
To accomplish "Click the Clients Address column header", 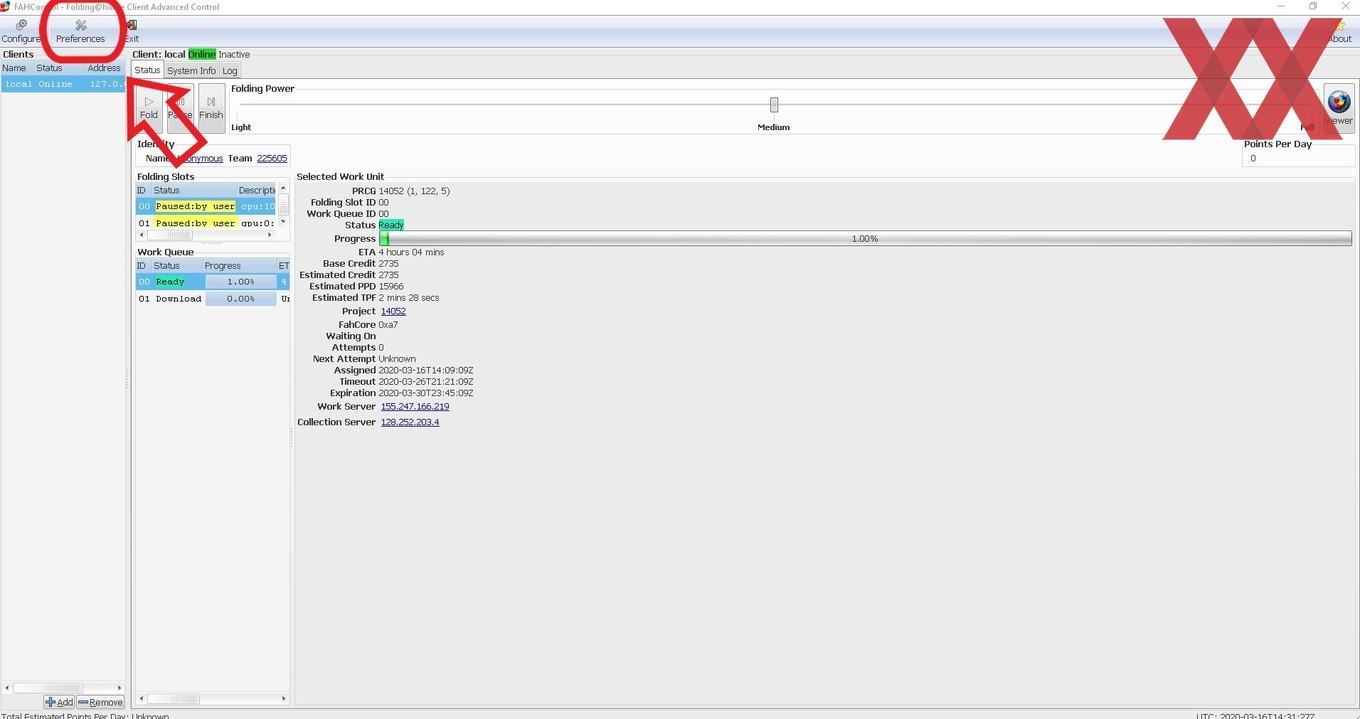I will point(104,68).
